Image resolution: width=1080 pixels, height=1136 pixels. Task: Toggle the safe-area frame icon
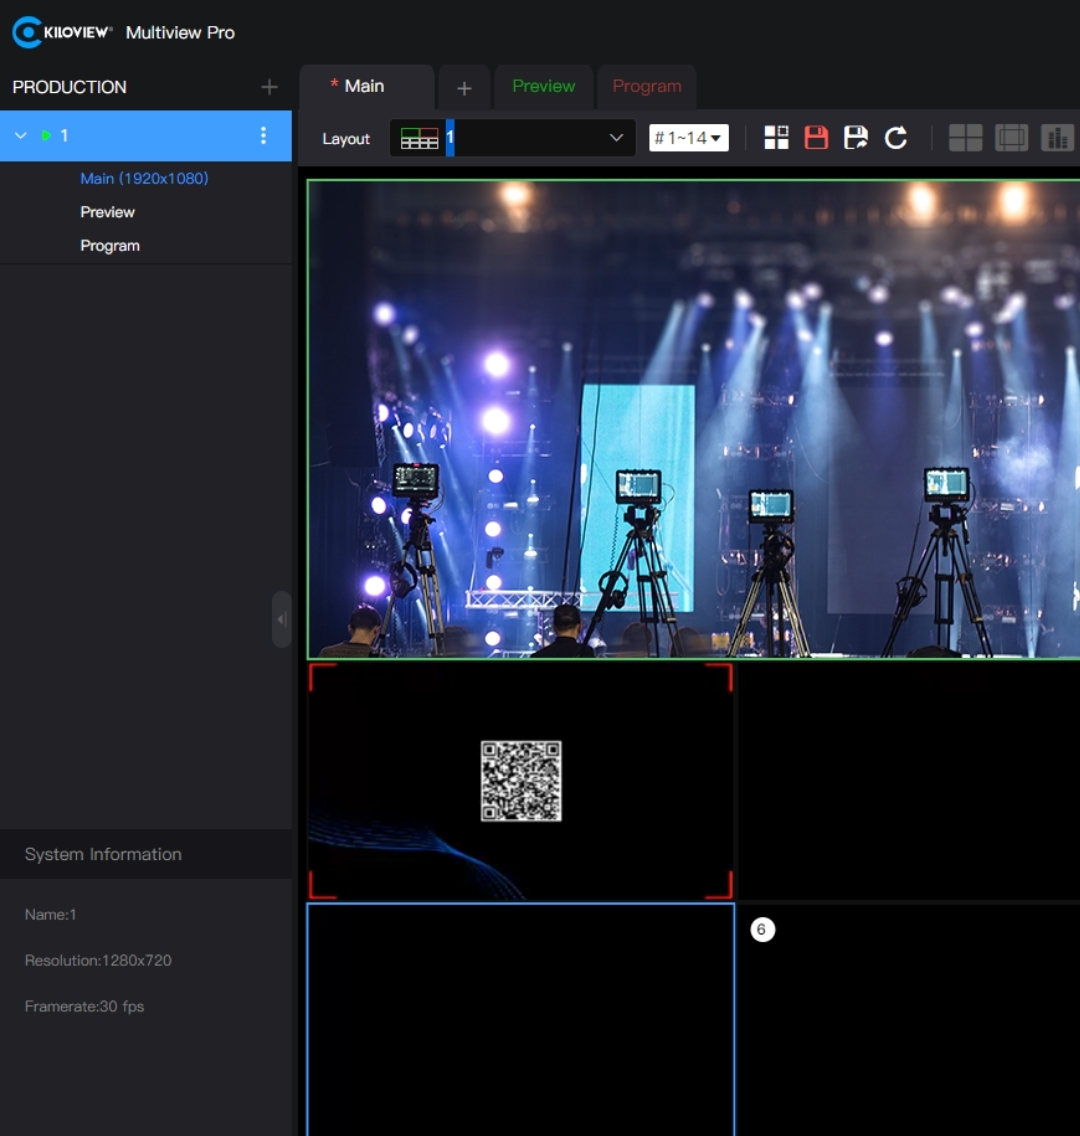pos(1011,138)
